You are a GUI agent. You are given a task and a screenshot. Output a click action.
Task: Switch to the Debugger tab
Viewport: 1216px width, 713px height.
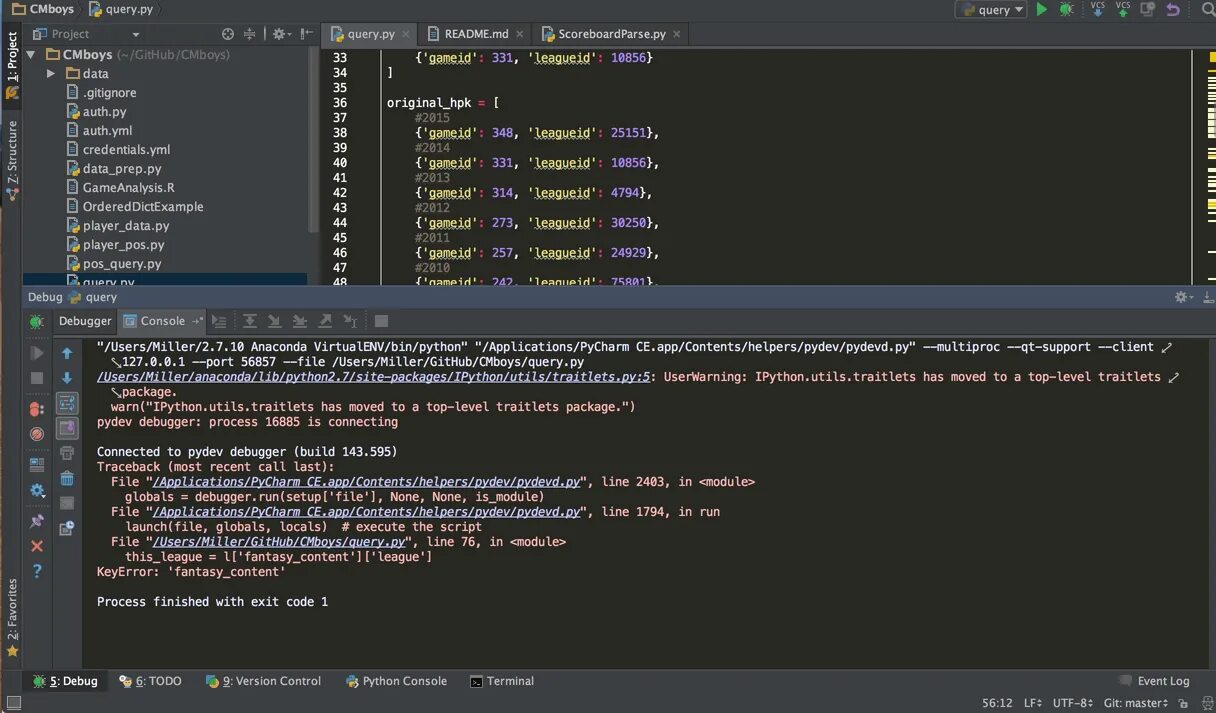(x=85, y=321)
